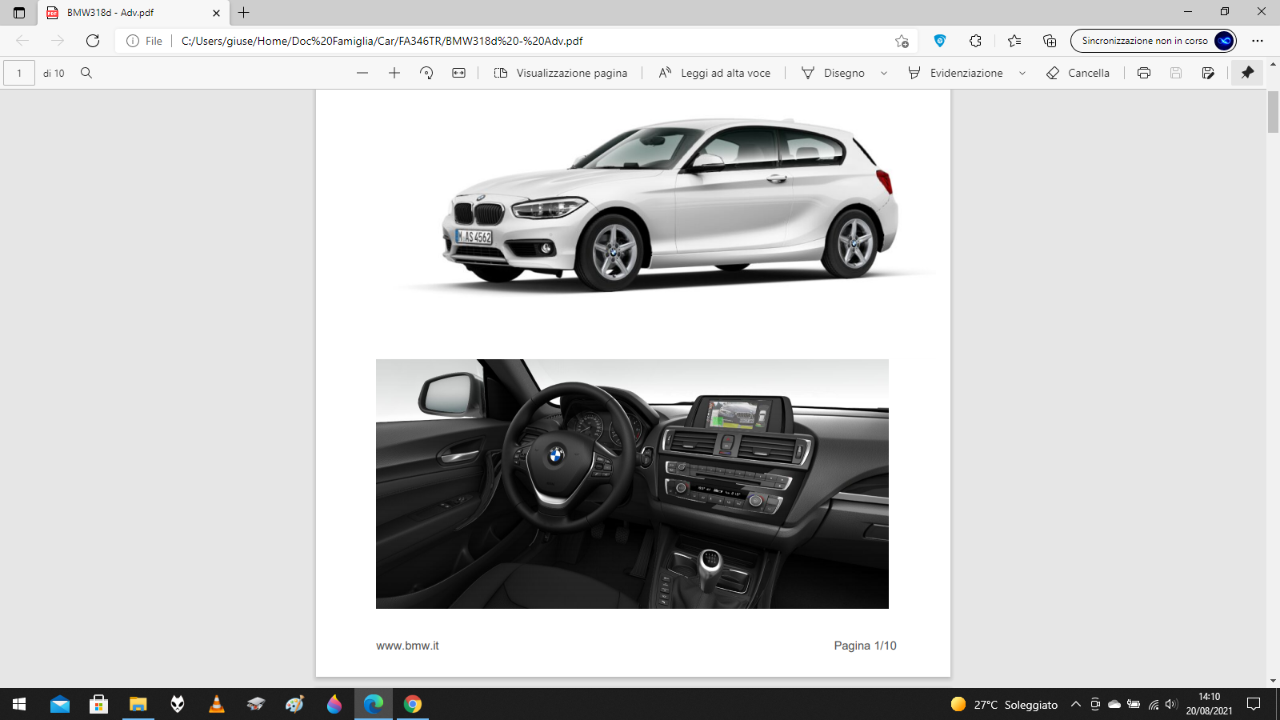Toggle the Cancella eraser tool
1280x720 pixels.
pos(1077,73)
